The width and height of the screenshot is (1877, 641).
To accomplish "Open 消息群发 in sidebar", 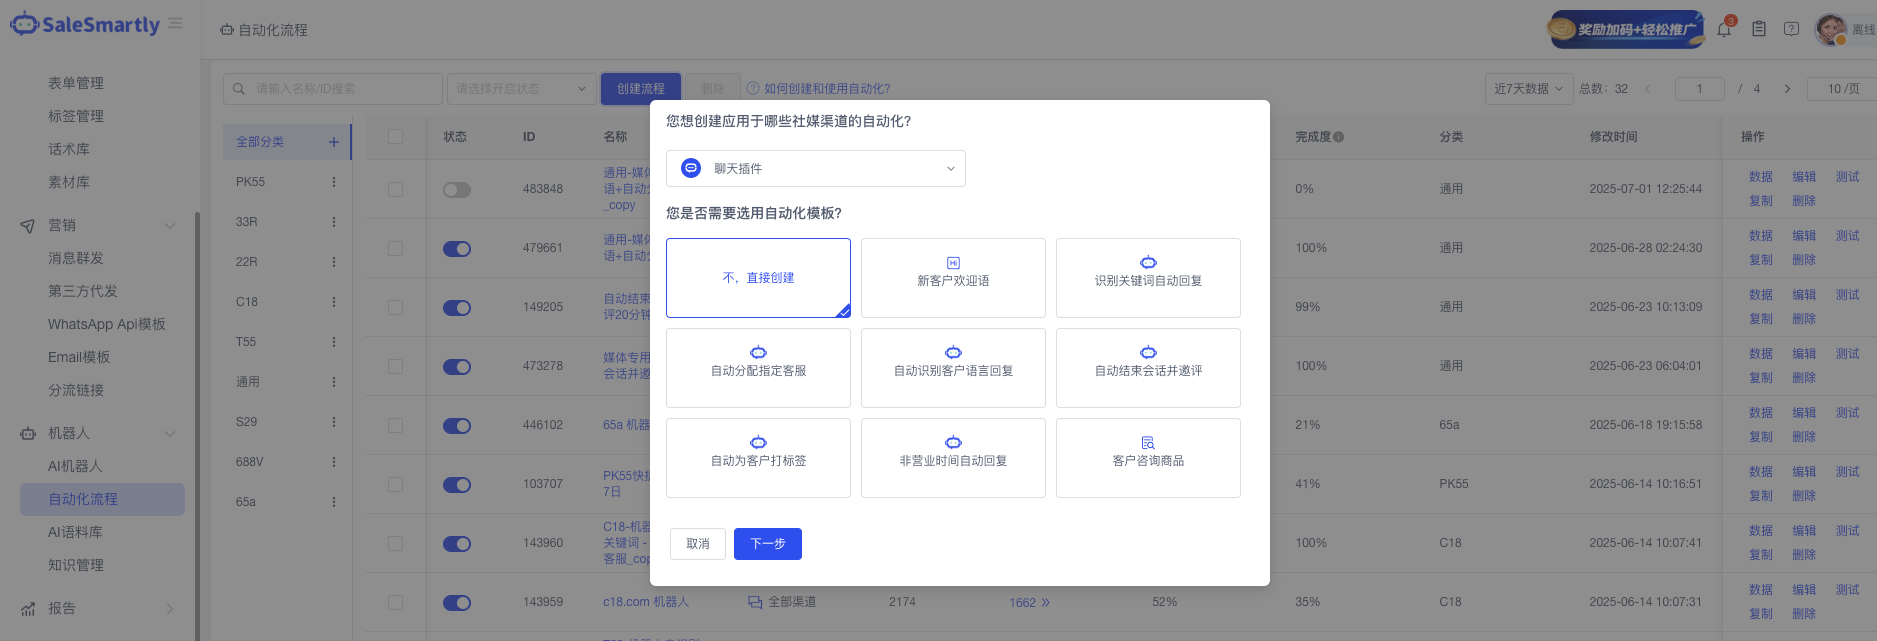I will 76,258.
